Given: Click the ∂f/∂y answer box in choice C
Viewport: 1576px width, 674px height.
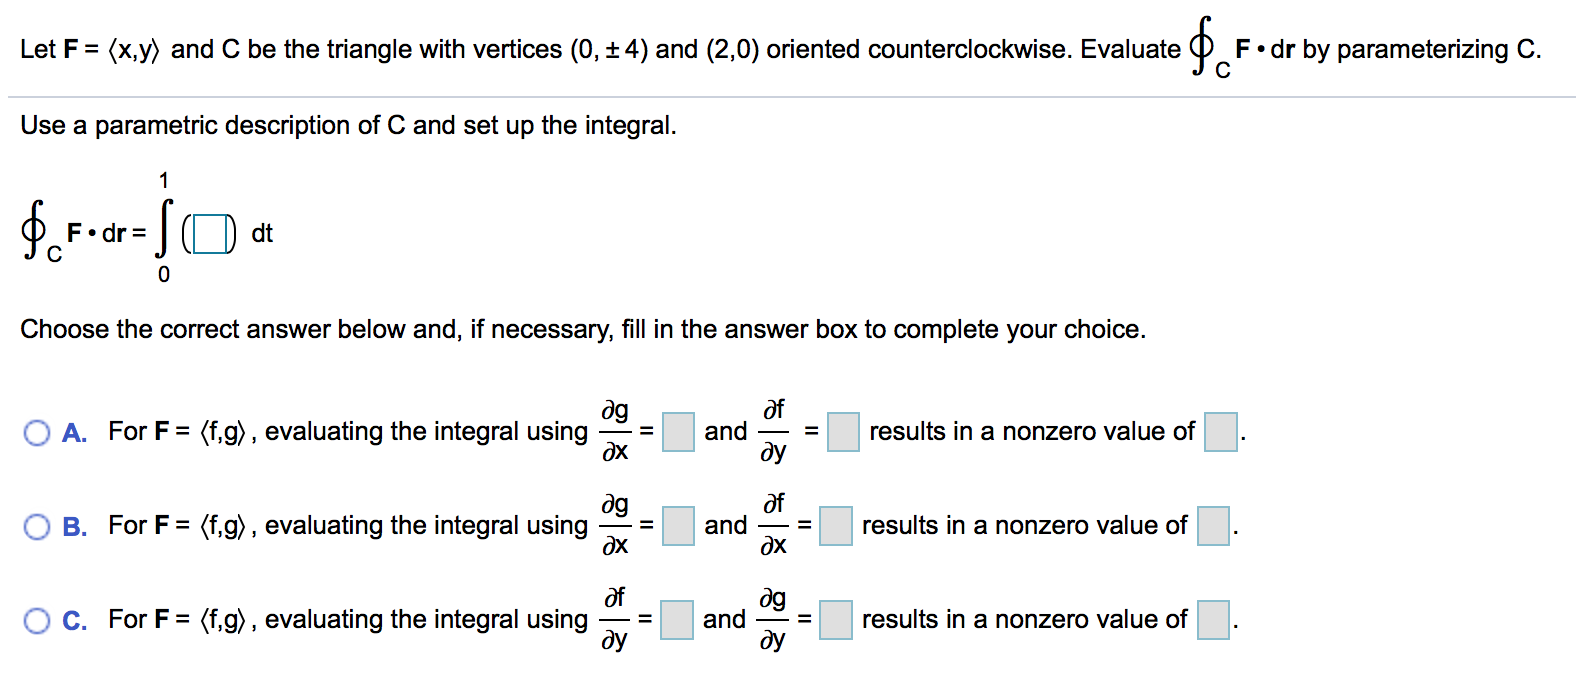Looking at the screenshot, I should coord(677,620).
